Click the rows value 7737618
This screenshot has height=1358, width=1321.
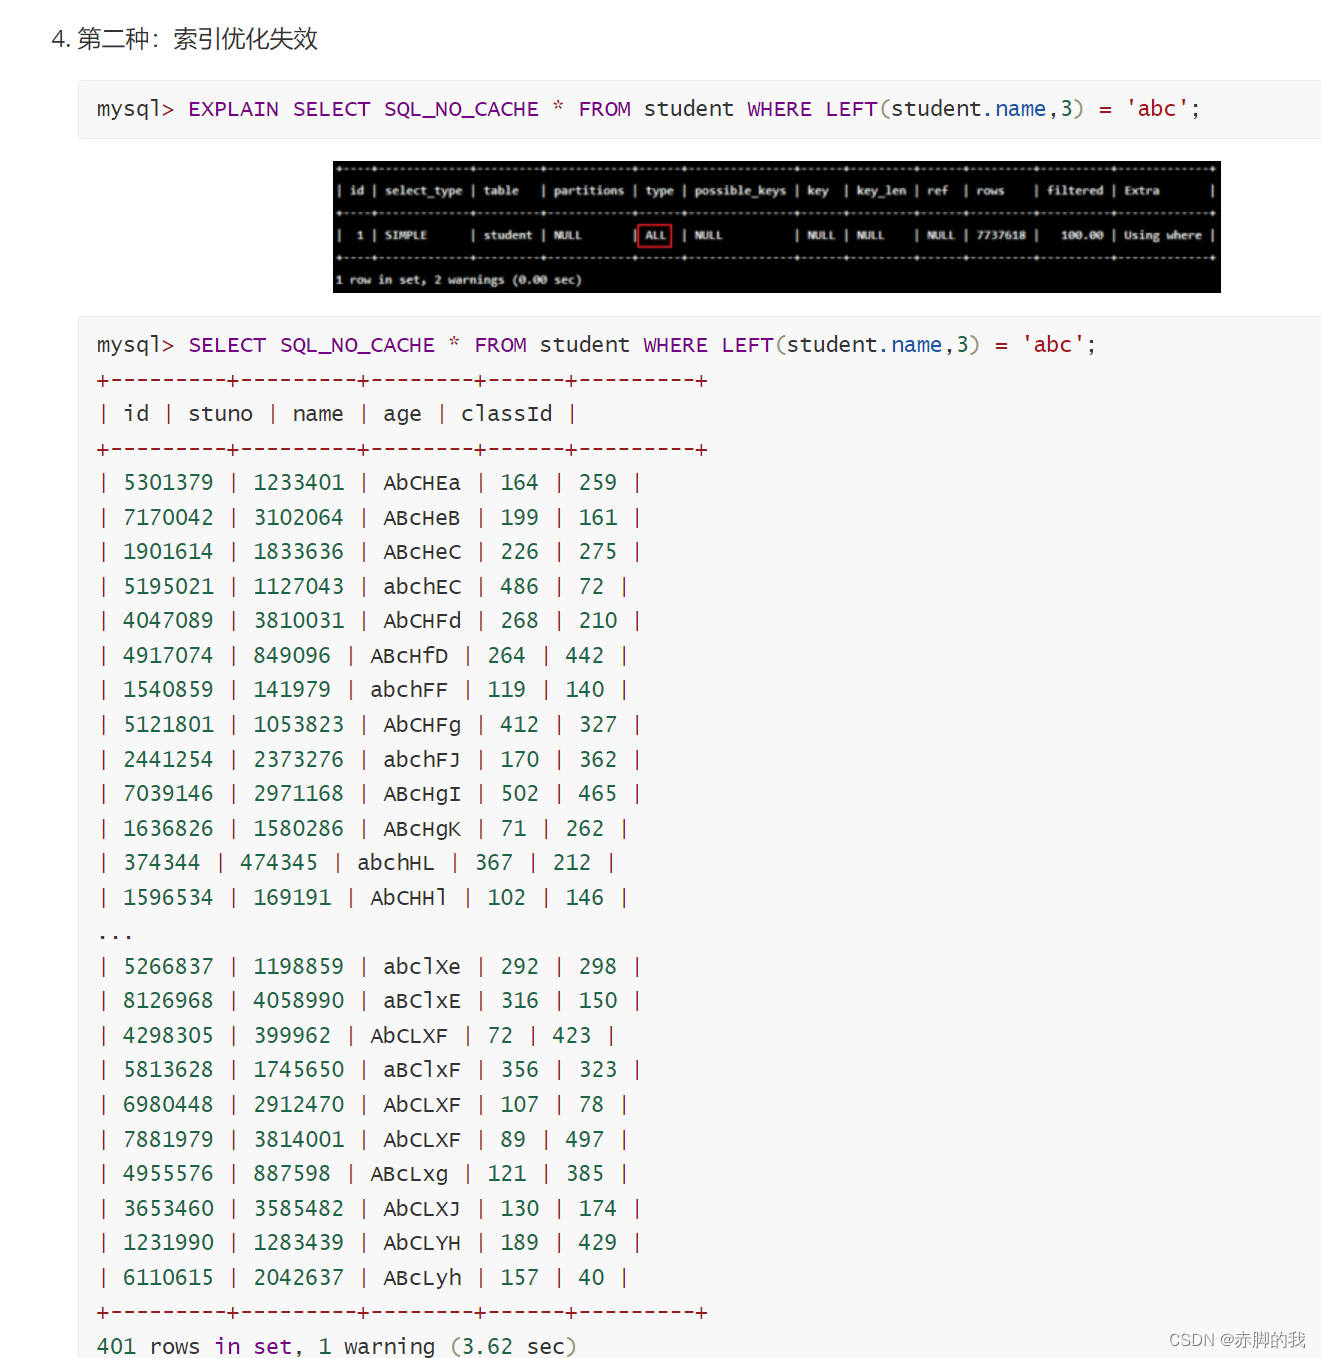pyautogui.click(x=1001, y=235)
